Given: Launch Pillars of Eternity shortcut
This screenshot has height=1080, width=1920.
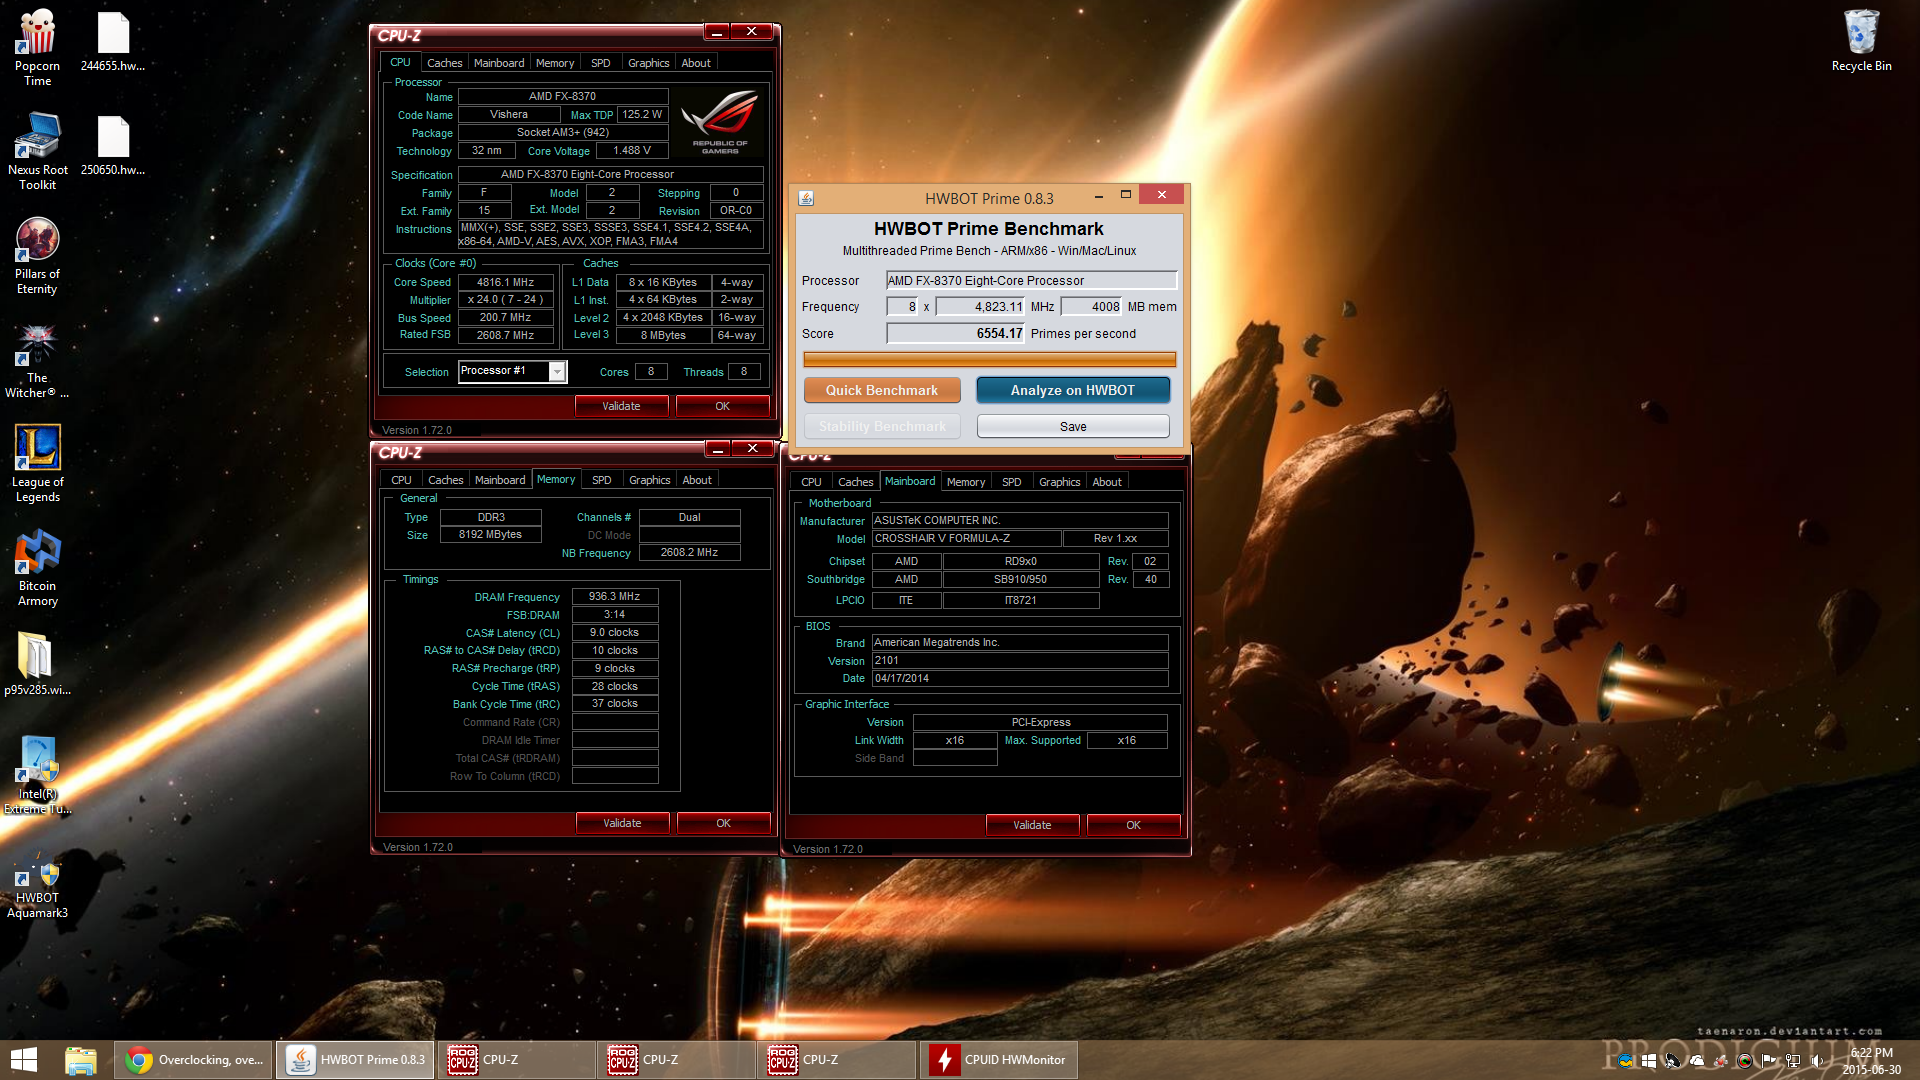Looking at the screenshot, I should pyautogui.click(x=37, y=255).
